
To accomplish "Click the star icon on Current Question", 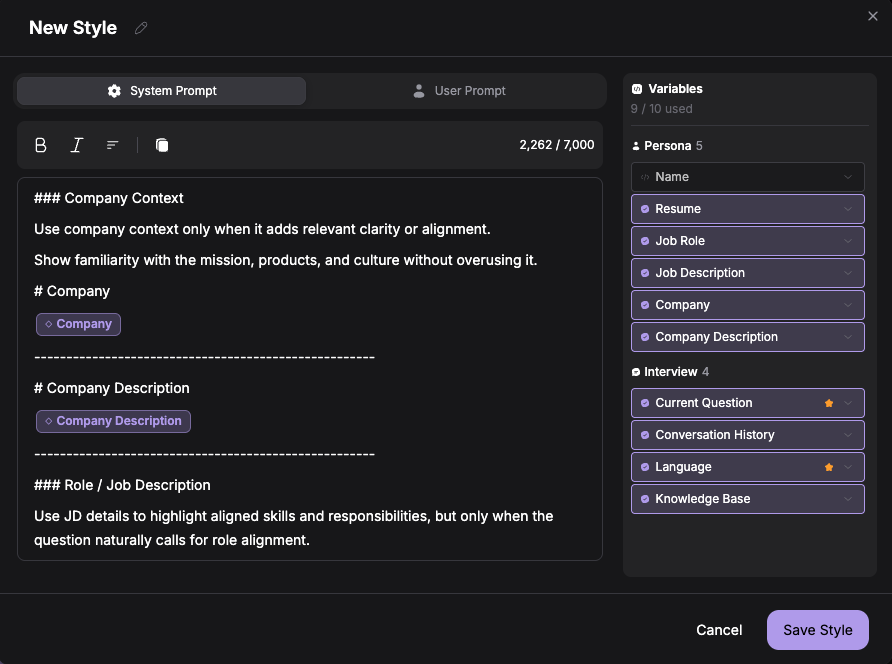I will pos(828,403).
